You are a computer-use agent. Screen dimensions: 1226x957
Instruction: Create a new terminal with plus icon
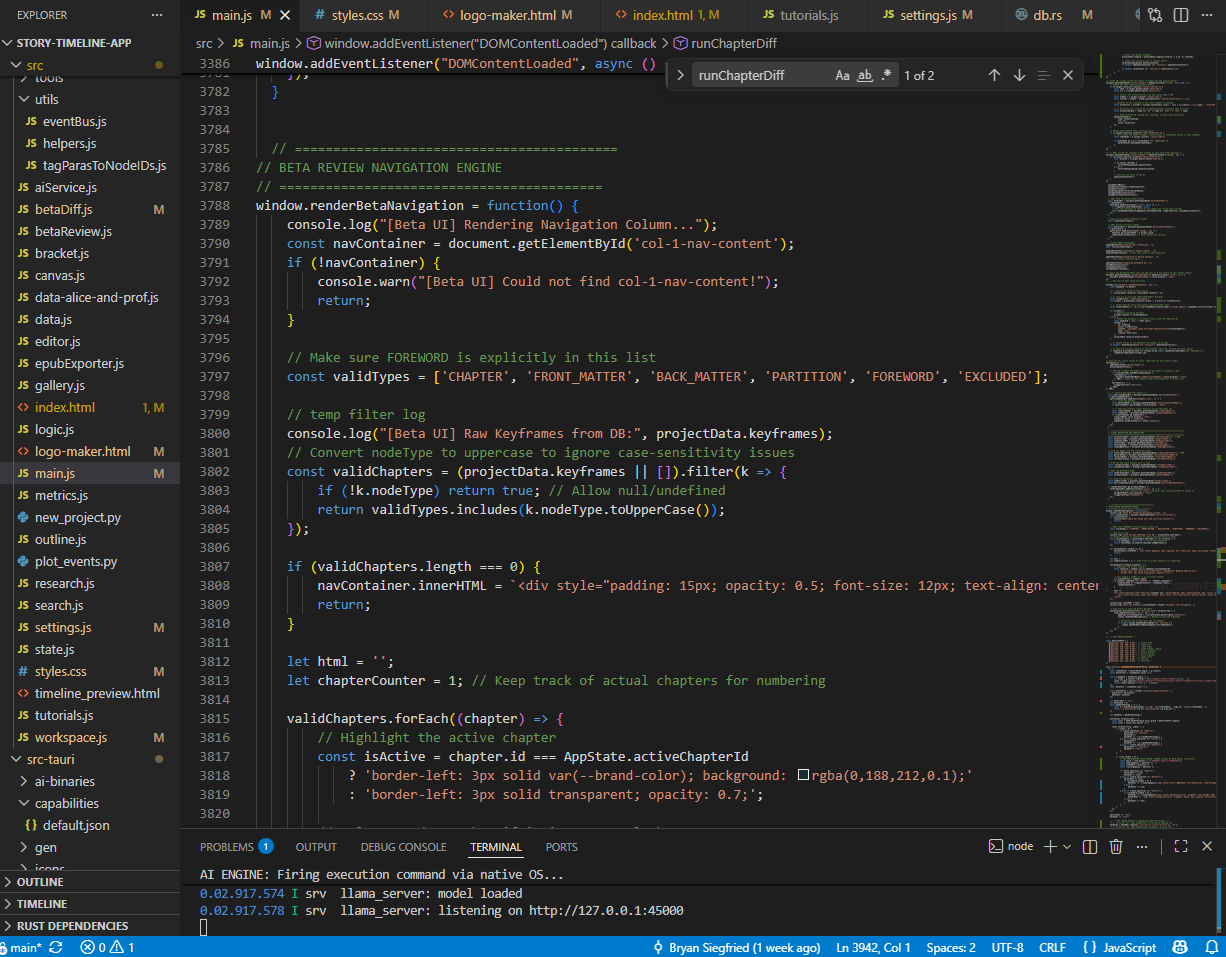click(1050, 846)
